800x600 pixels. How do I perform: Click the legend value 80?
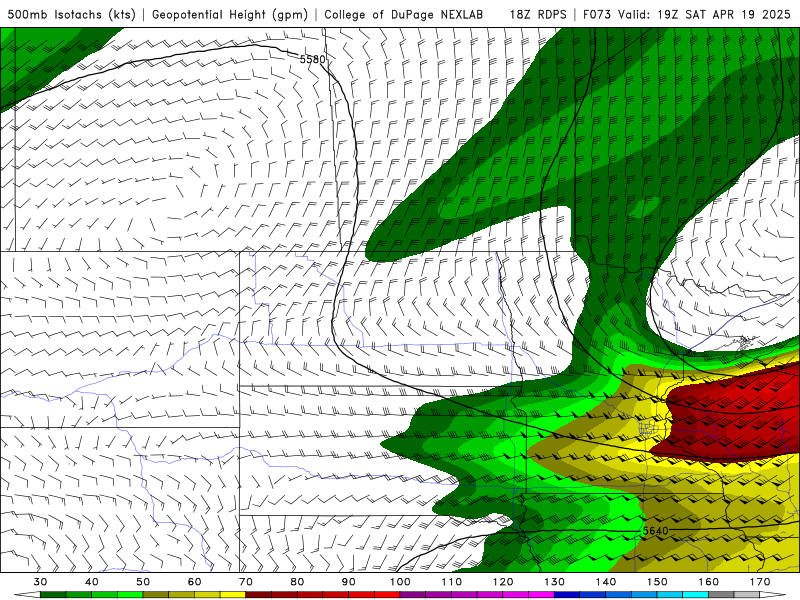coord(297,582)
